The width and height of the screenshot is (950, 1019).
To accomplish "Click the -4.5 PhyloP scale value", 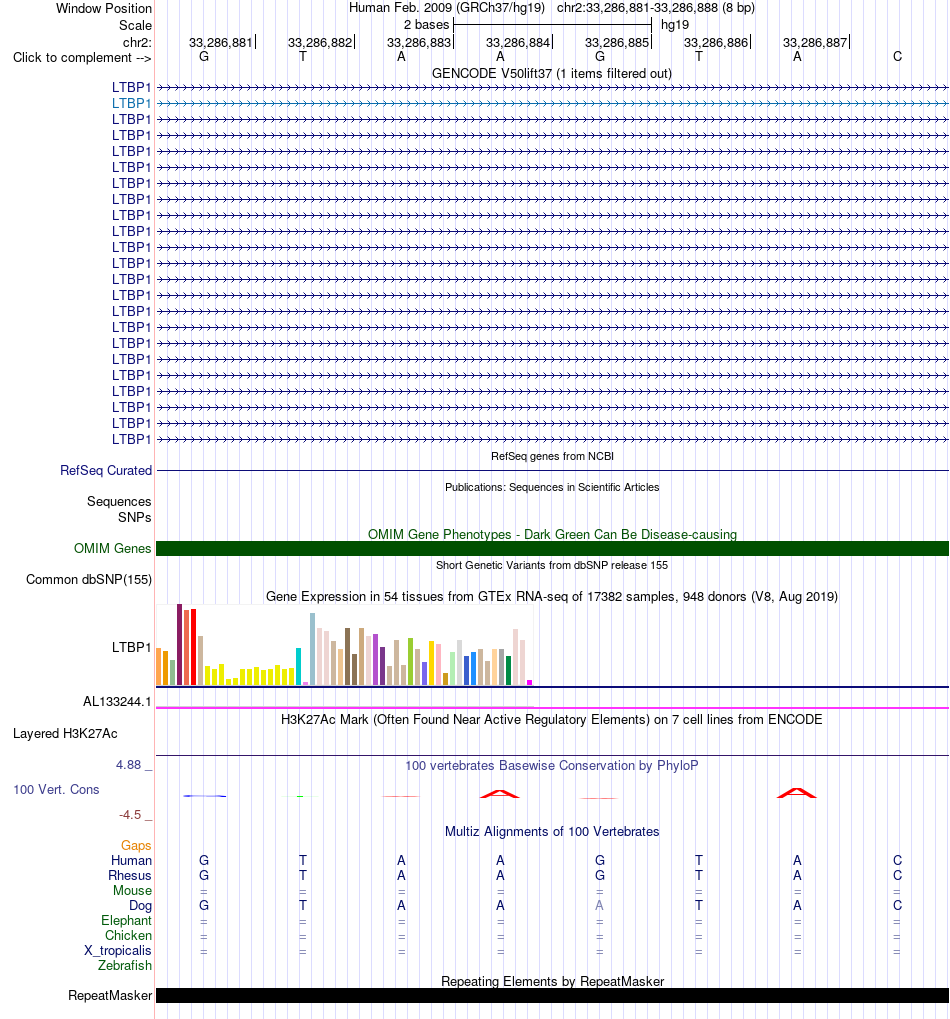I will [130, 815].
